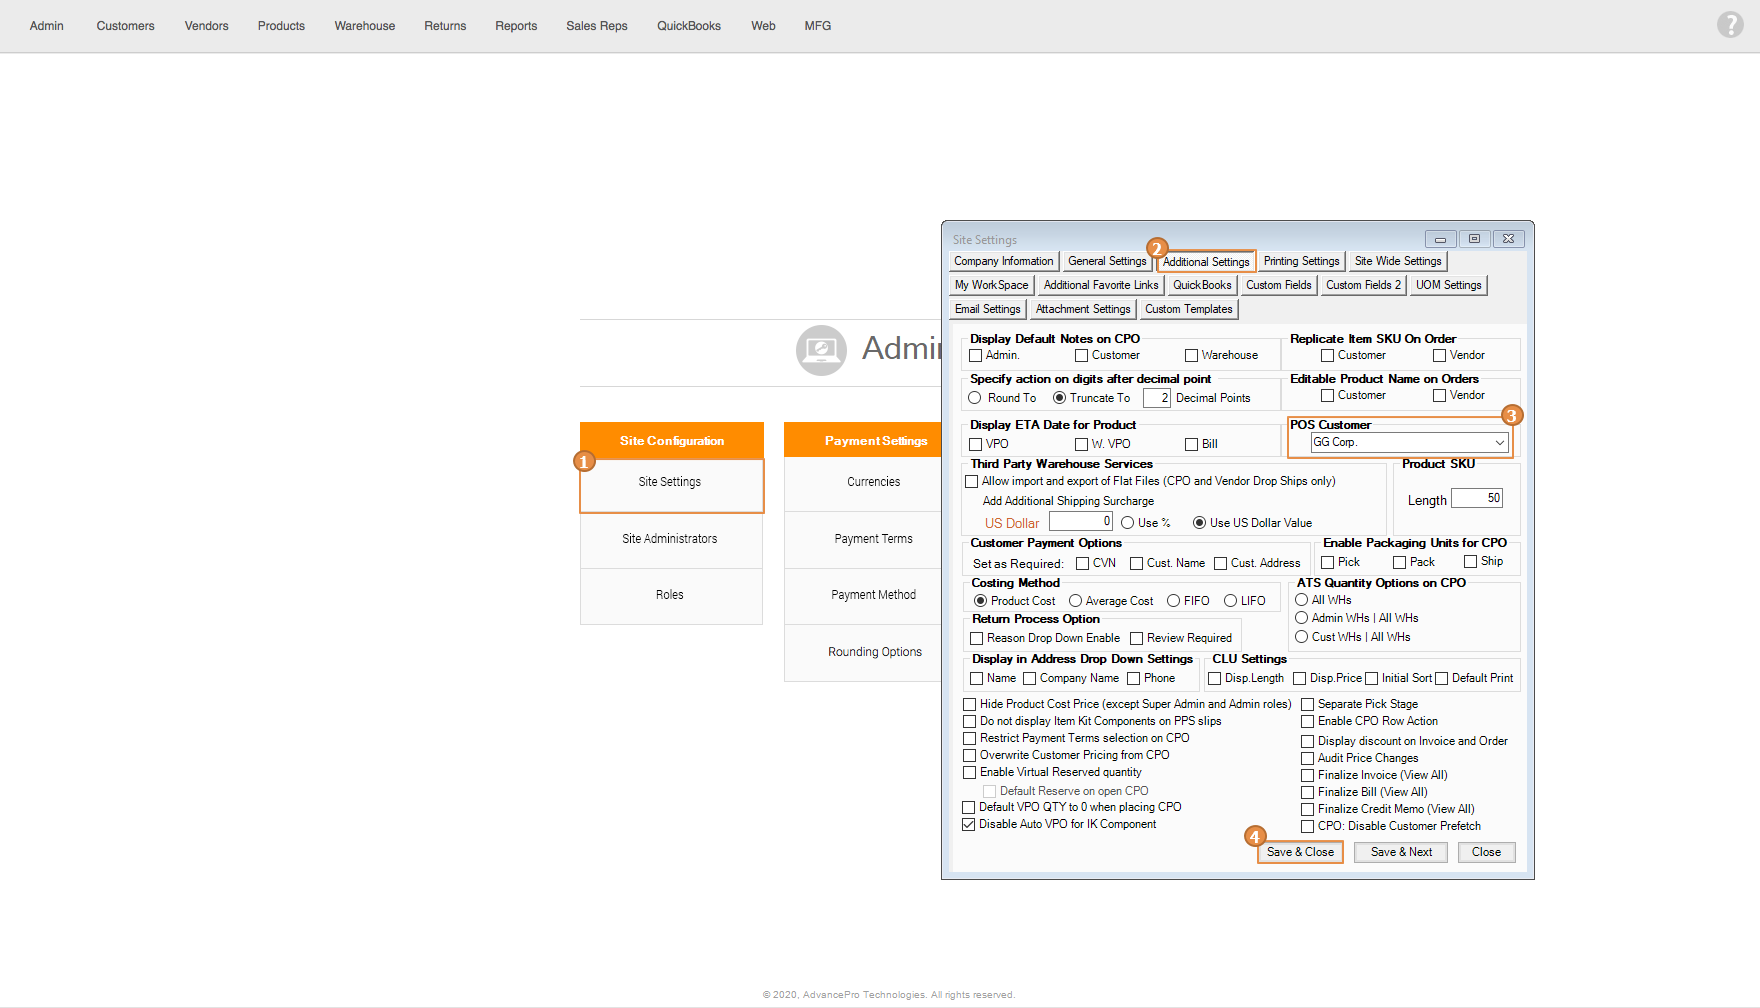The image size is (1760, 1008).
Task: Open the QuickBooks top menu
Action: [x=688, y=26]
